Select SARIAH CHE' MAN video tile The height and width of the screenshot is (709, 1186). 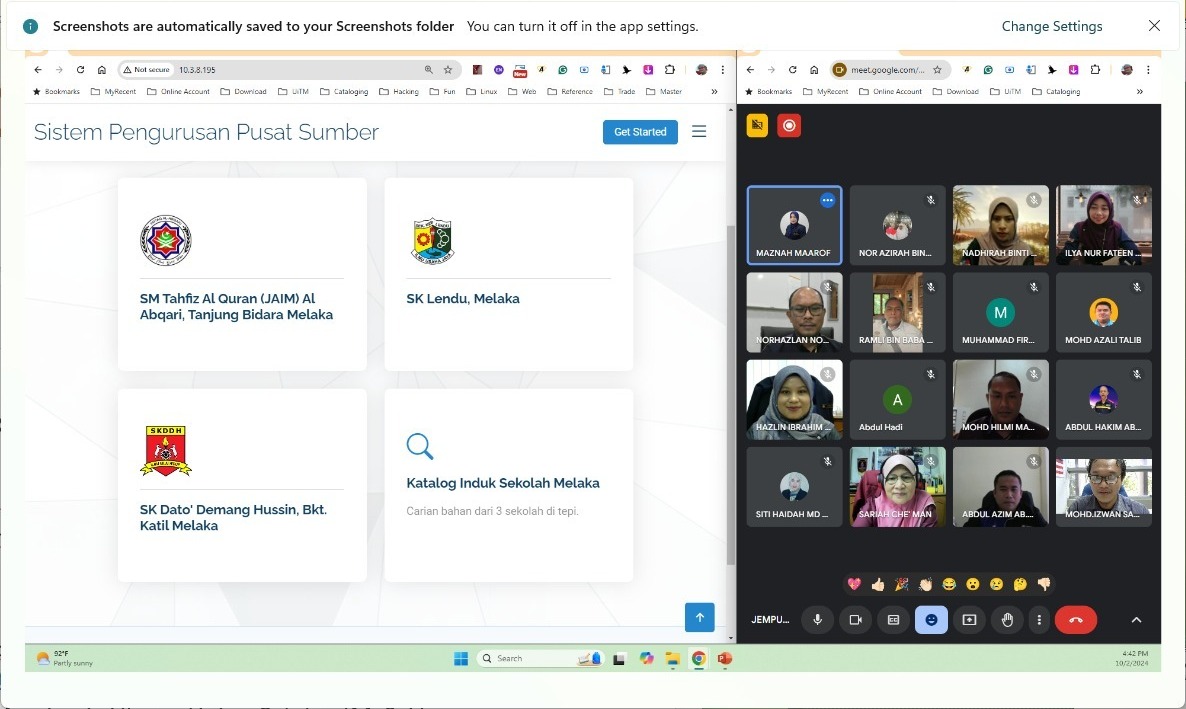[897, 487]
